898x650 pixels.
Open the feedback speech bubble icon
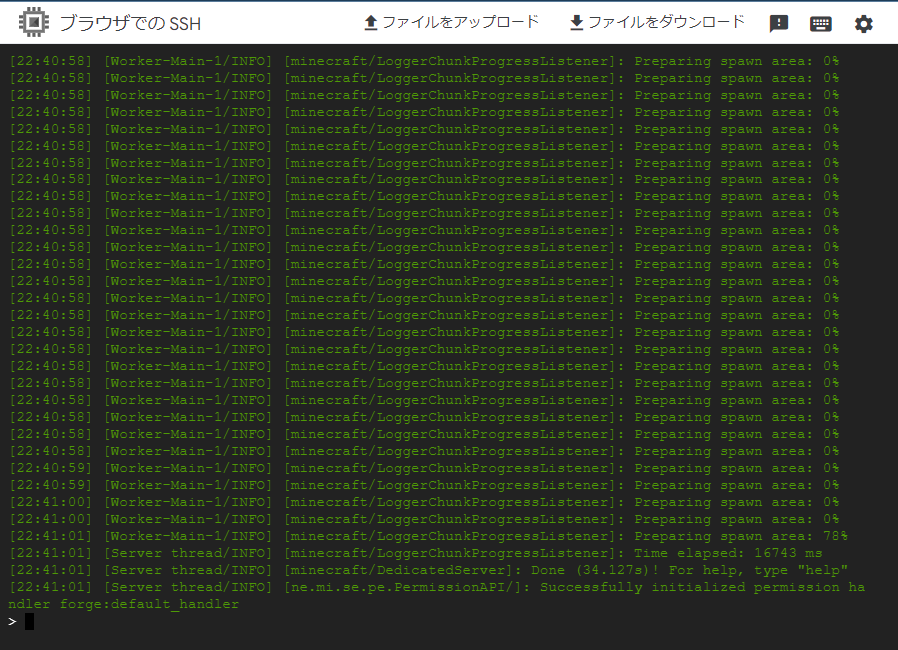pos(779,23)
